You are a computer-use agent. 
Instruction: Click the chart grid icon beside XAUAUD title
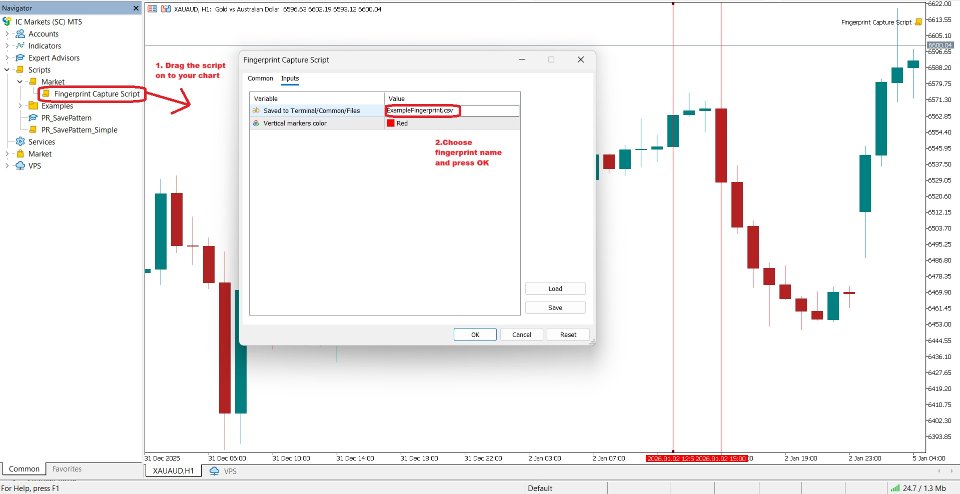coord(152,9)
